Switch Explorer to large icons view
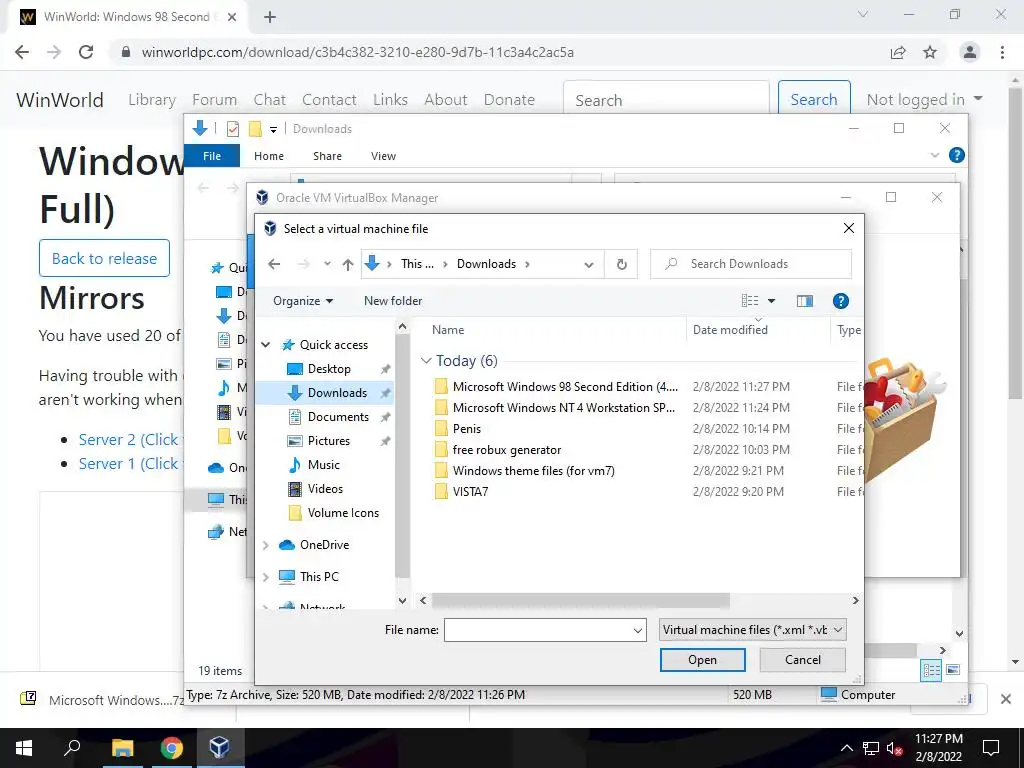 click(953, 670)
